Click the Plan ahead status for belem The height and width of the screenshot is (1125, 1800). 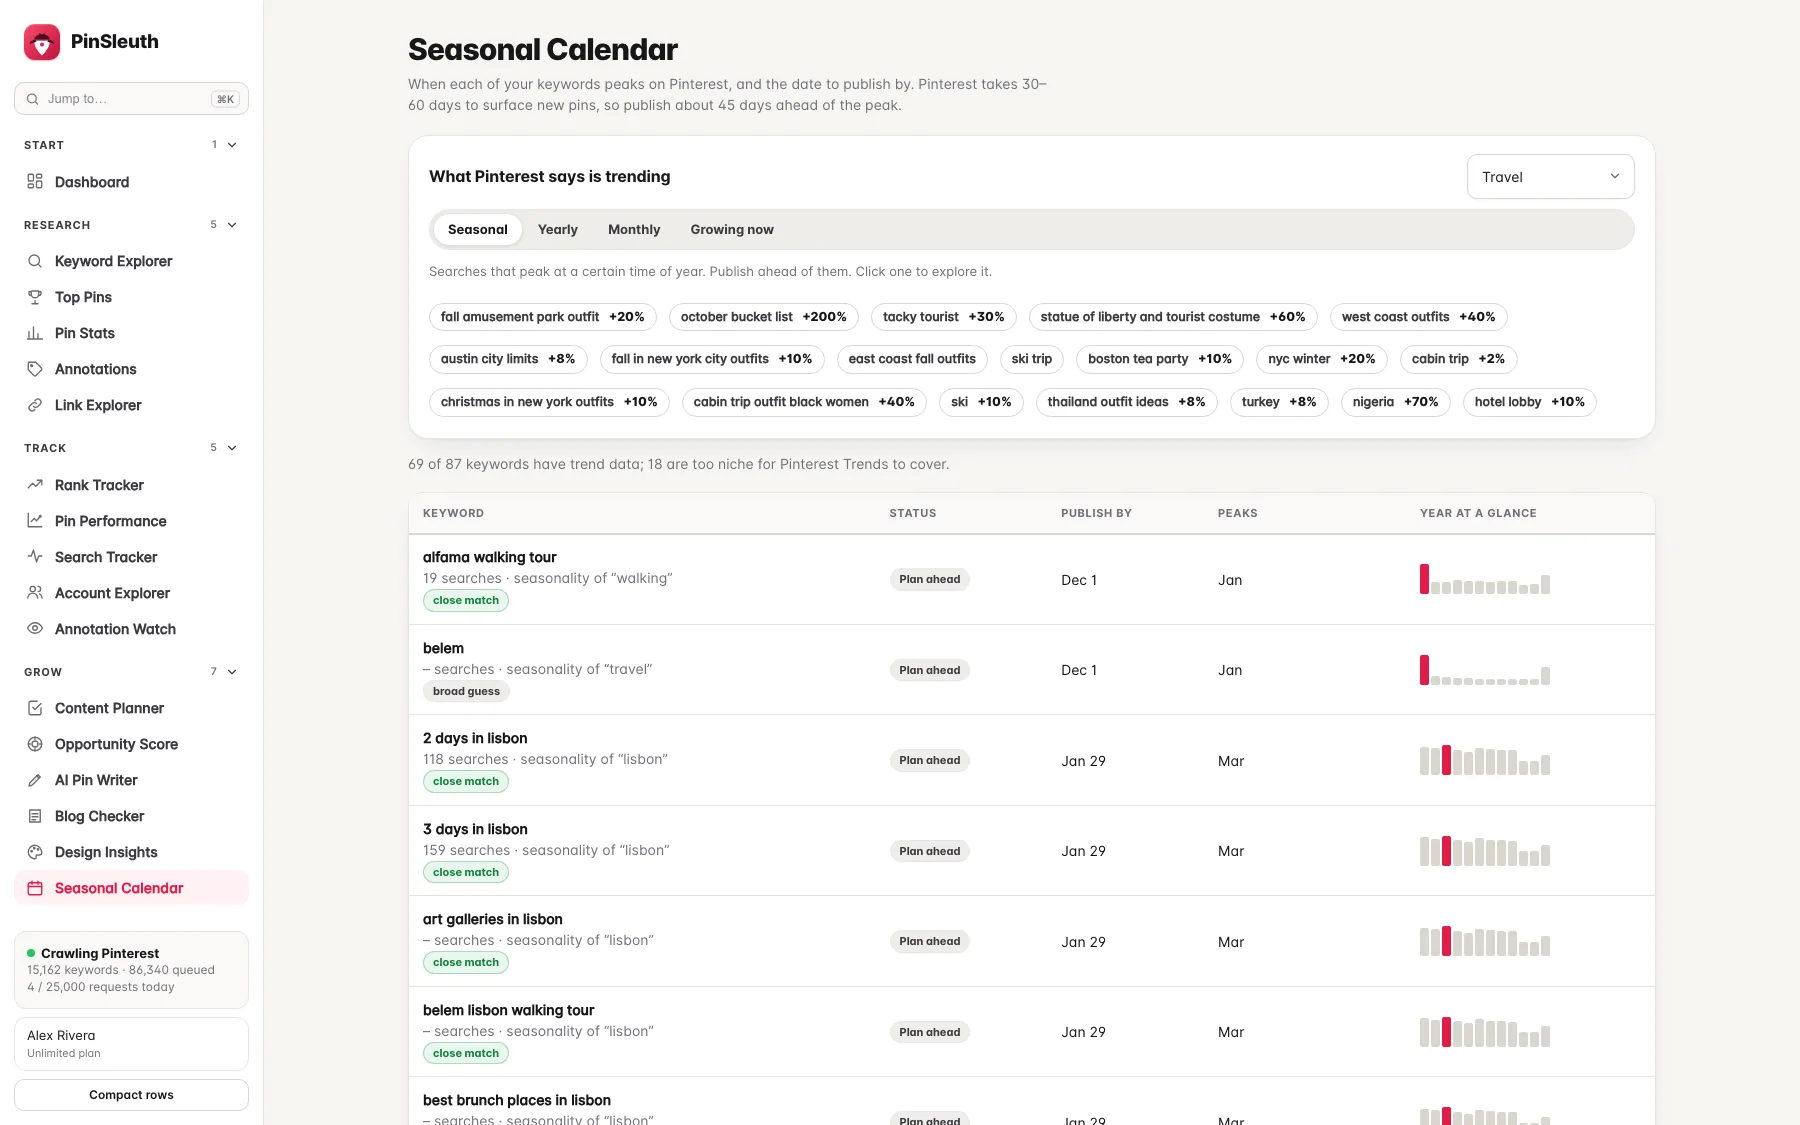pos(929,670)
